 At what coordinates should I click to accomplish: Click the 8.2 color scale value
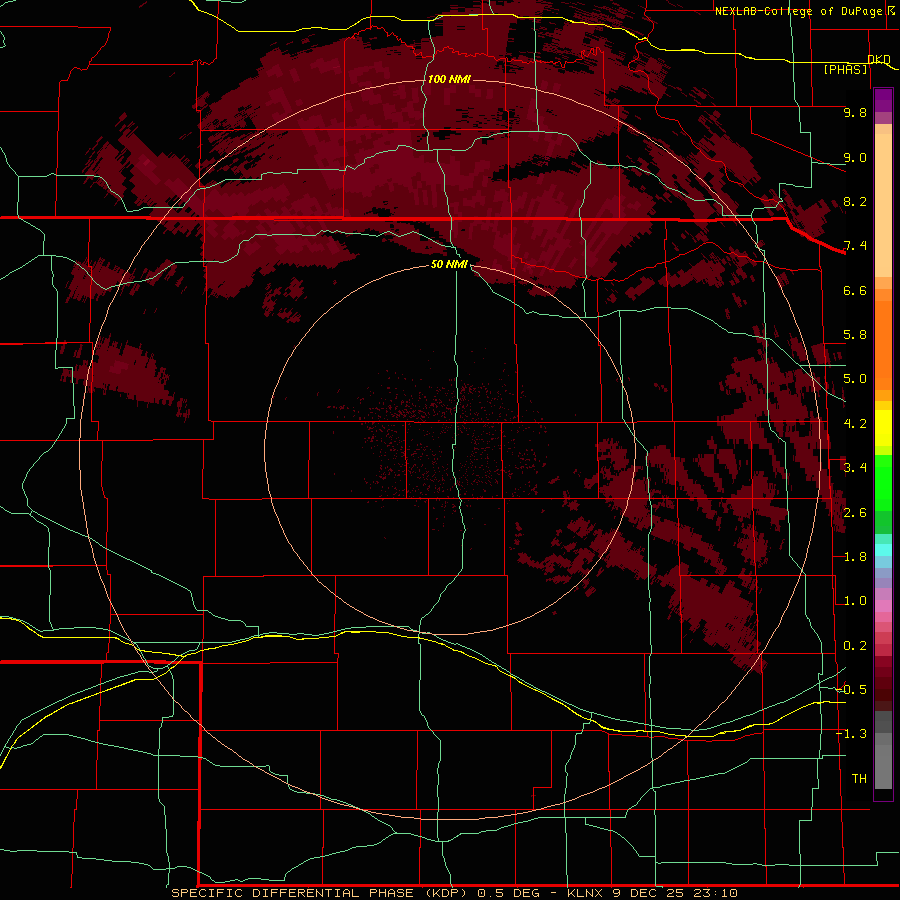(855, 201)
